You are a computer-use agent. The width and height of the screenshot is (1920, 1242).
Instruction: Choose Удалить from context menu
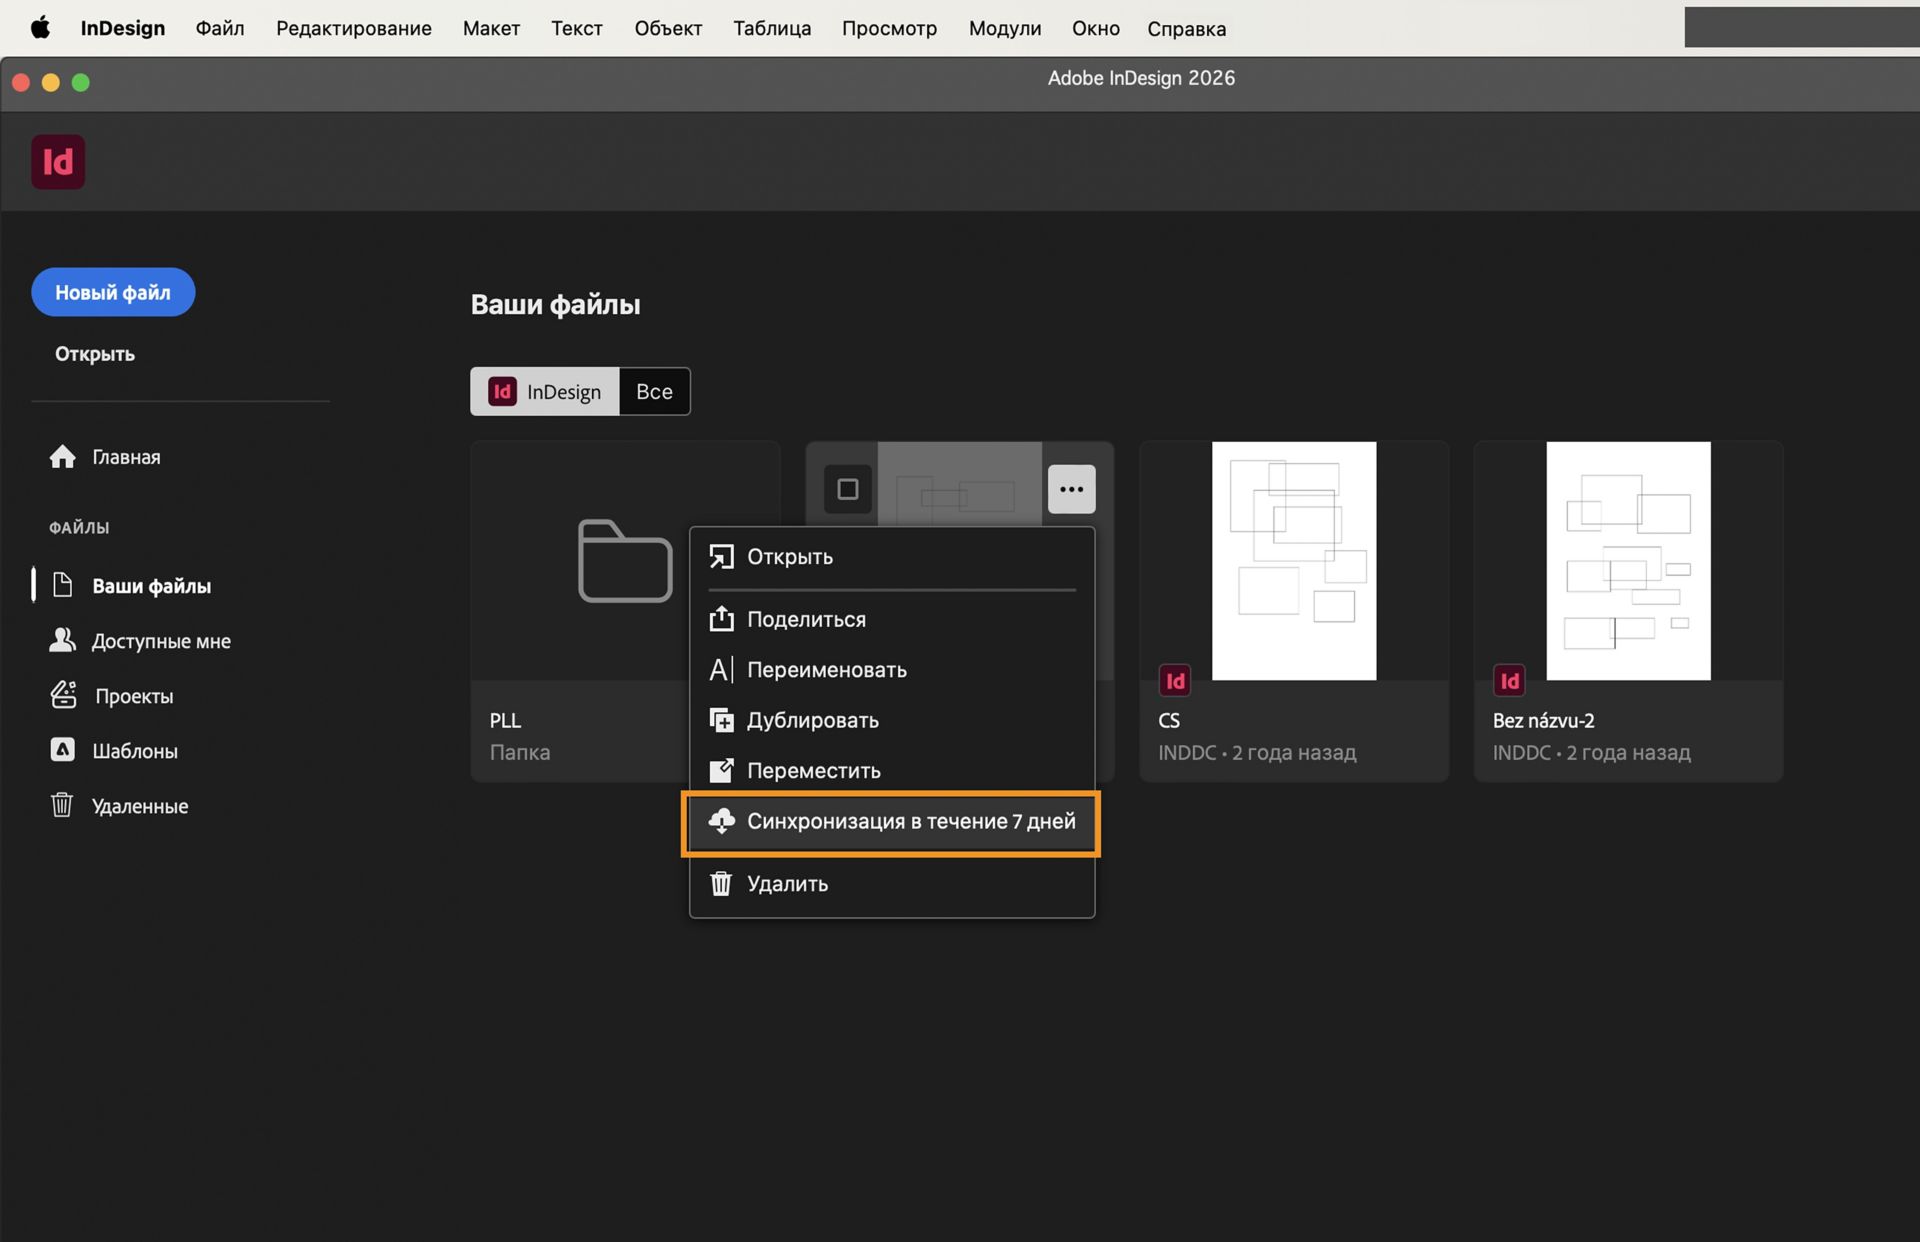pyautogui.click(x=787, y=884)
